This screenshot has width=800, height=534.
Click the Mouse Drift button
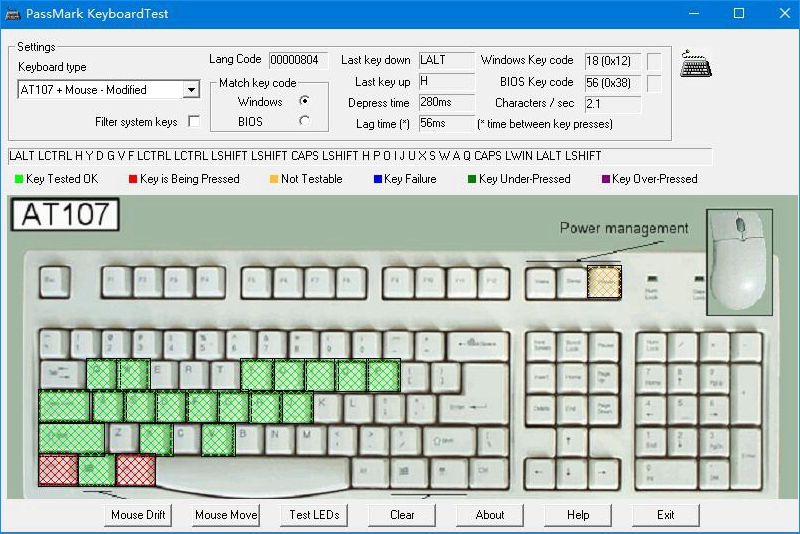(x=138, y=515)
